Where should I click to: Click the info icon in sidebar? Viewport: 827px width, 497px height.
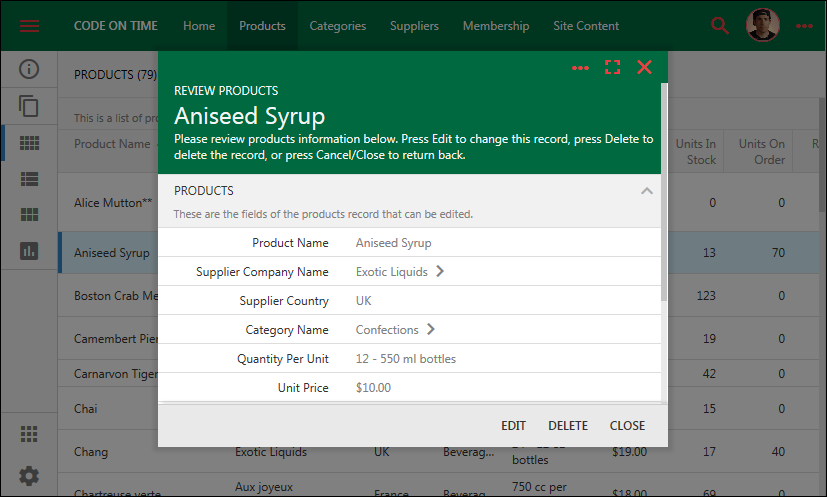pyautogui.click(x=29, y=69)
